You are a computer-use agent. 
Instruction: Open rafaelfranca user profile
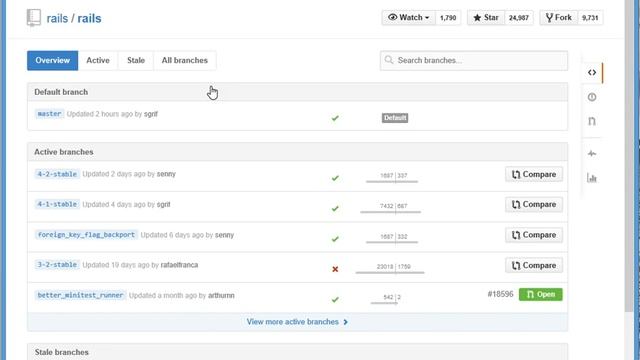click(179, 265)
